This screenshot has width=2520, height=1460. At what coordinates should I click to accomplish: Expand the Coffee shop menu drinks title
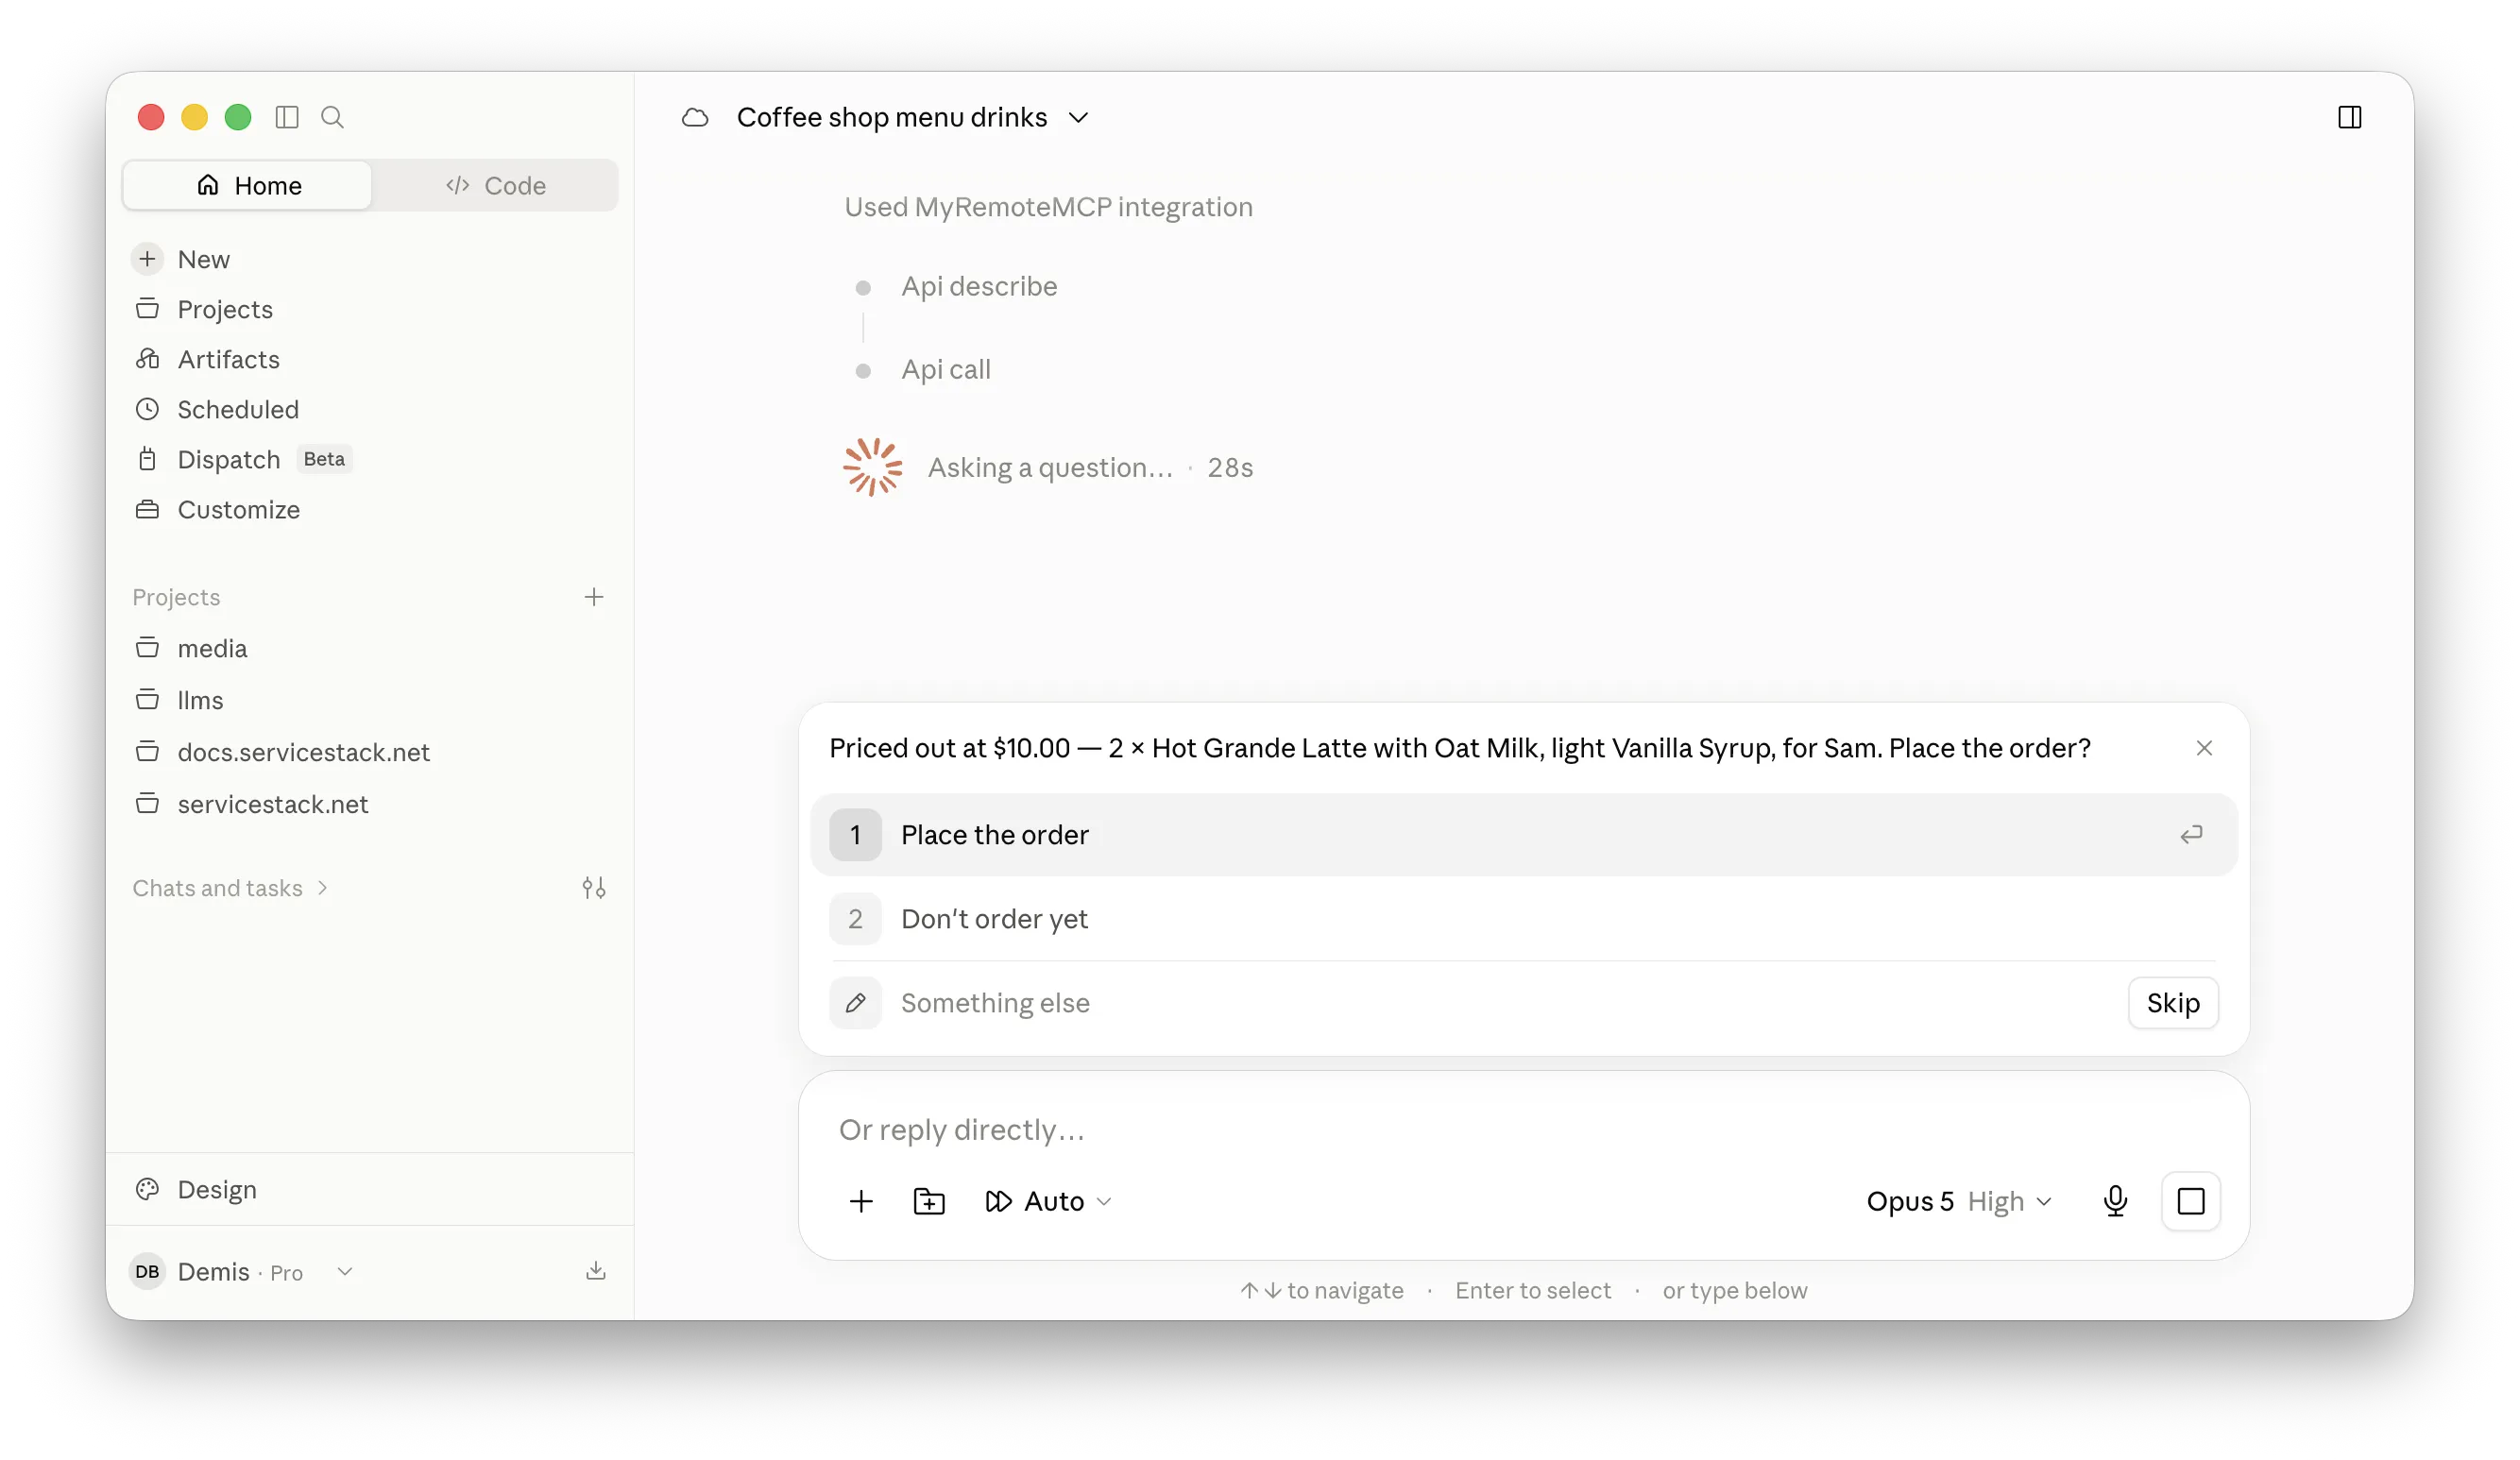[x=912, y=117]
